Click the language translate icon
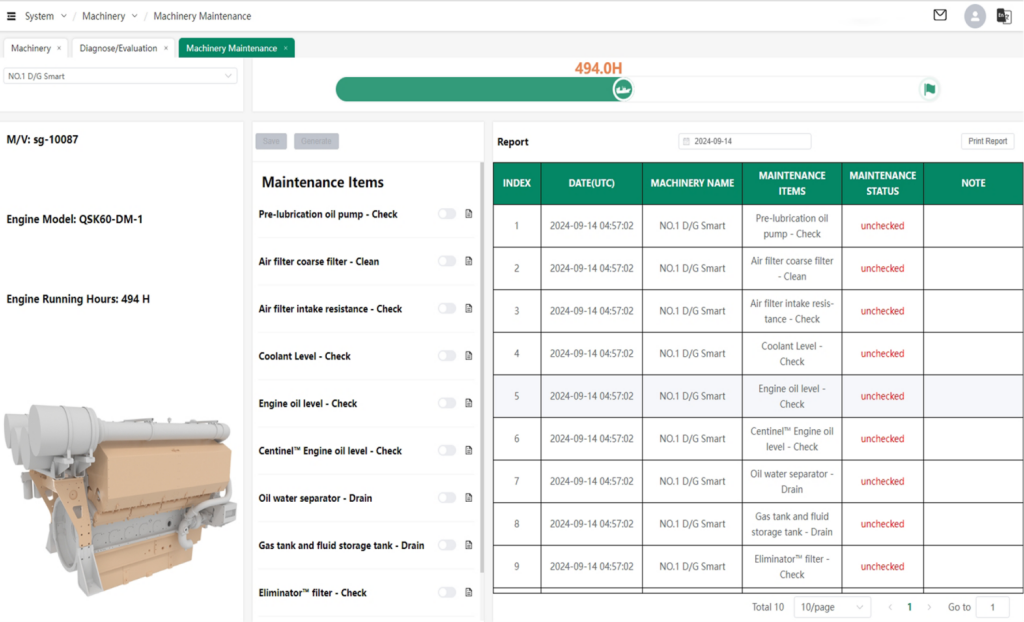The height and width of the screenshot is (622, 1024). 1004,16
